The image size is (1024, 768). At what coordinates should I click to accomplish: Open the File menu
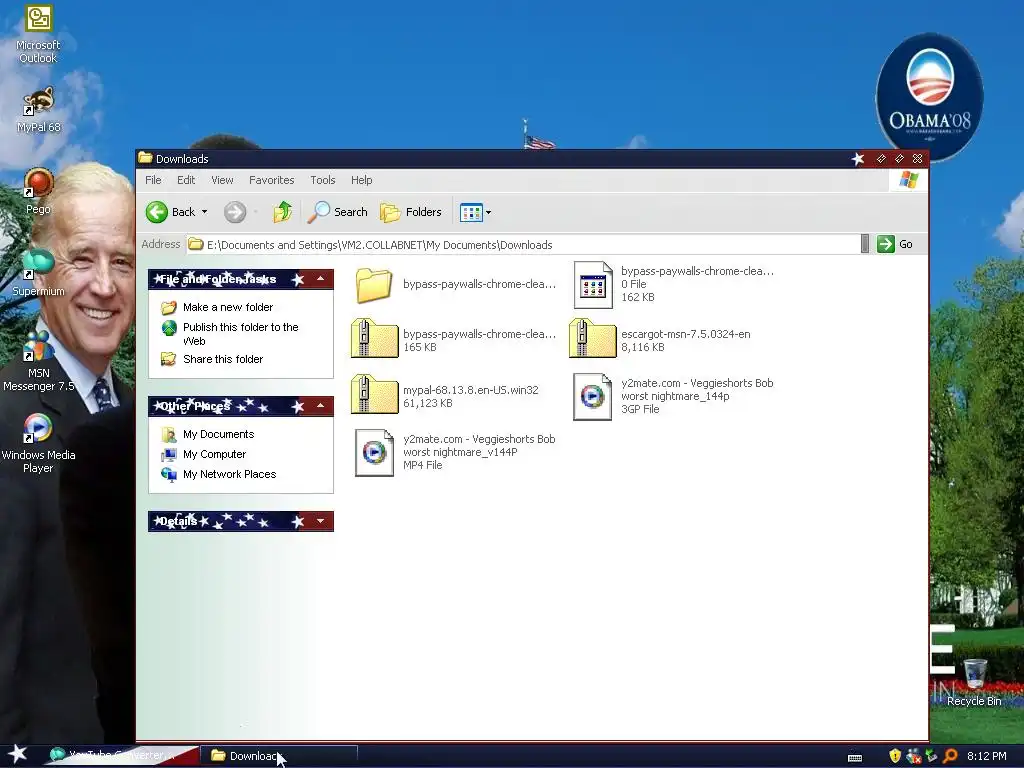click(x=153, y=180)
